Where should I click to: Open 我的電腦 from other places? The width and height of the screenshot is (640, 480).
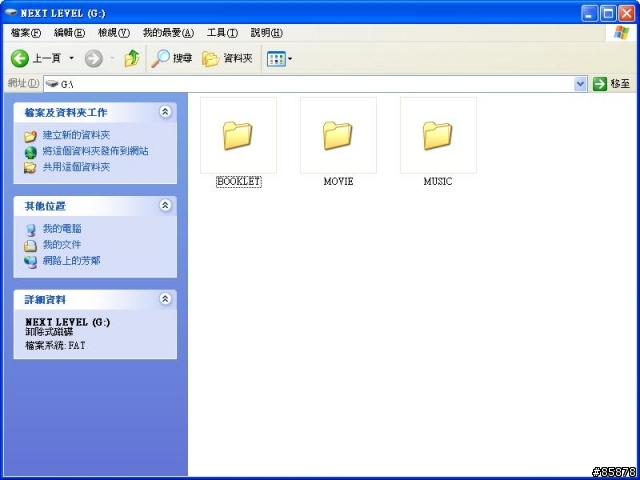pyautogui.click(x=62, y=229)
